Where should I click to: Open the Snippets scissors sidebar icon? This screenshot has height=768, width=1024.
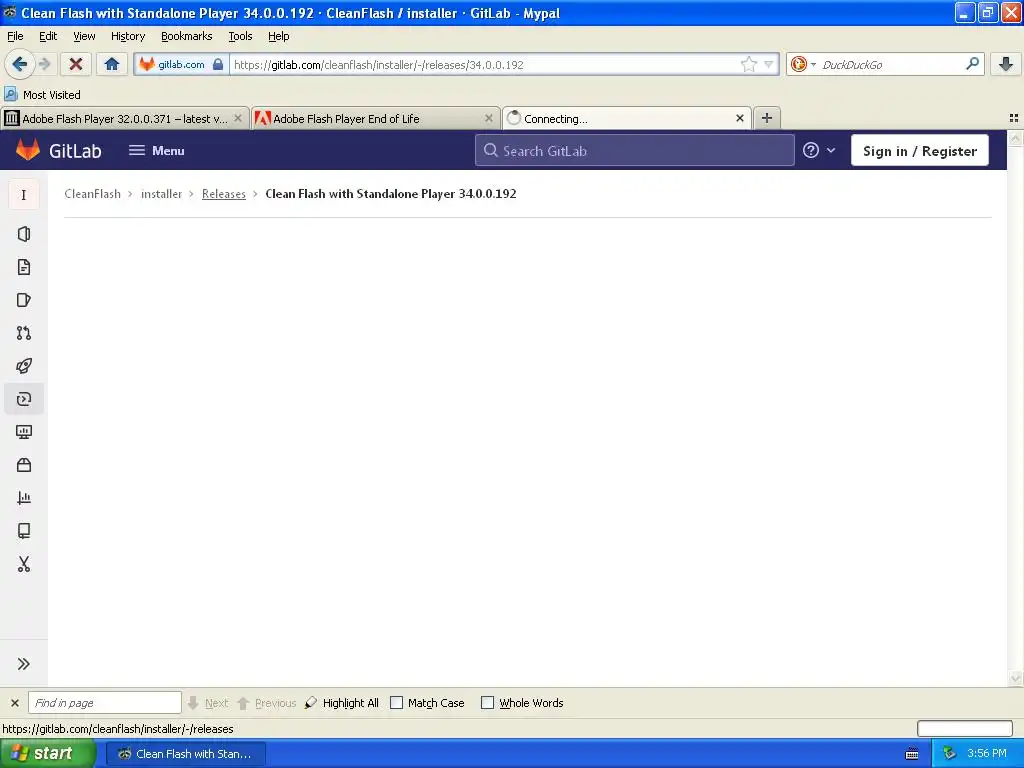pos(24,564)
